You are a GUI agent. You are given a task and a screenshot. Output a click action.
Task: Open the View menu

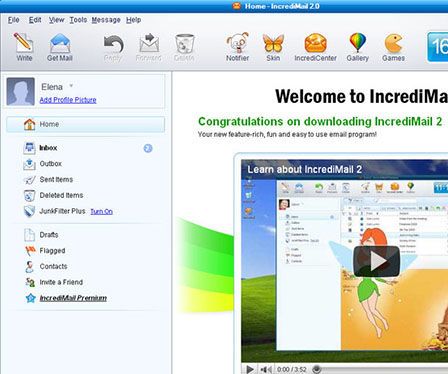(x=56, y=20)
